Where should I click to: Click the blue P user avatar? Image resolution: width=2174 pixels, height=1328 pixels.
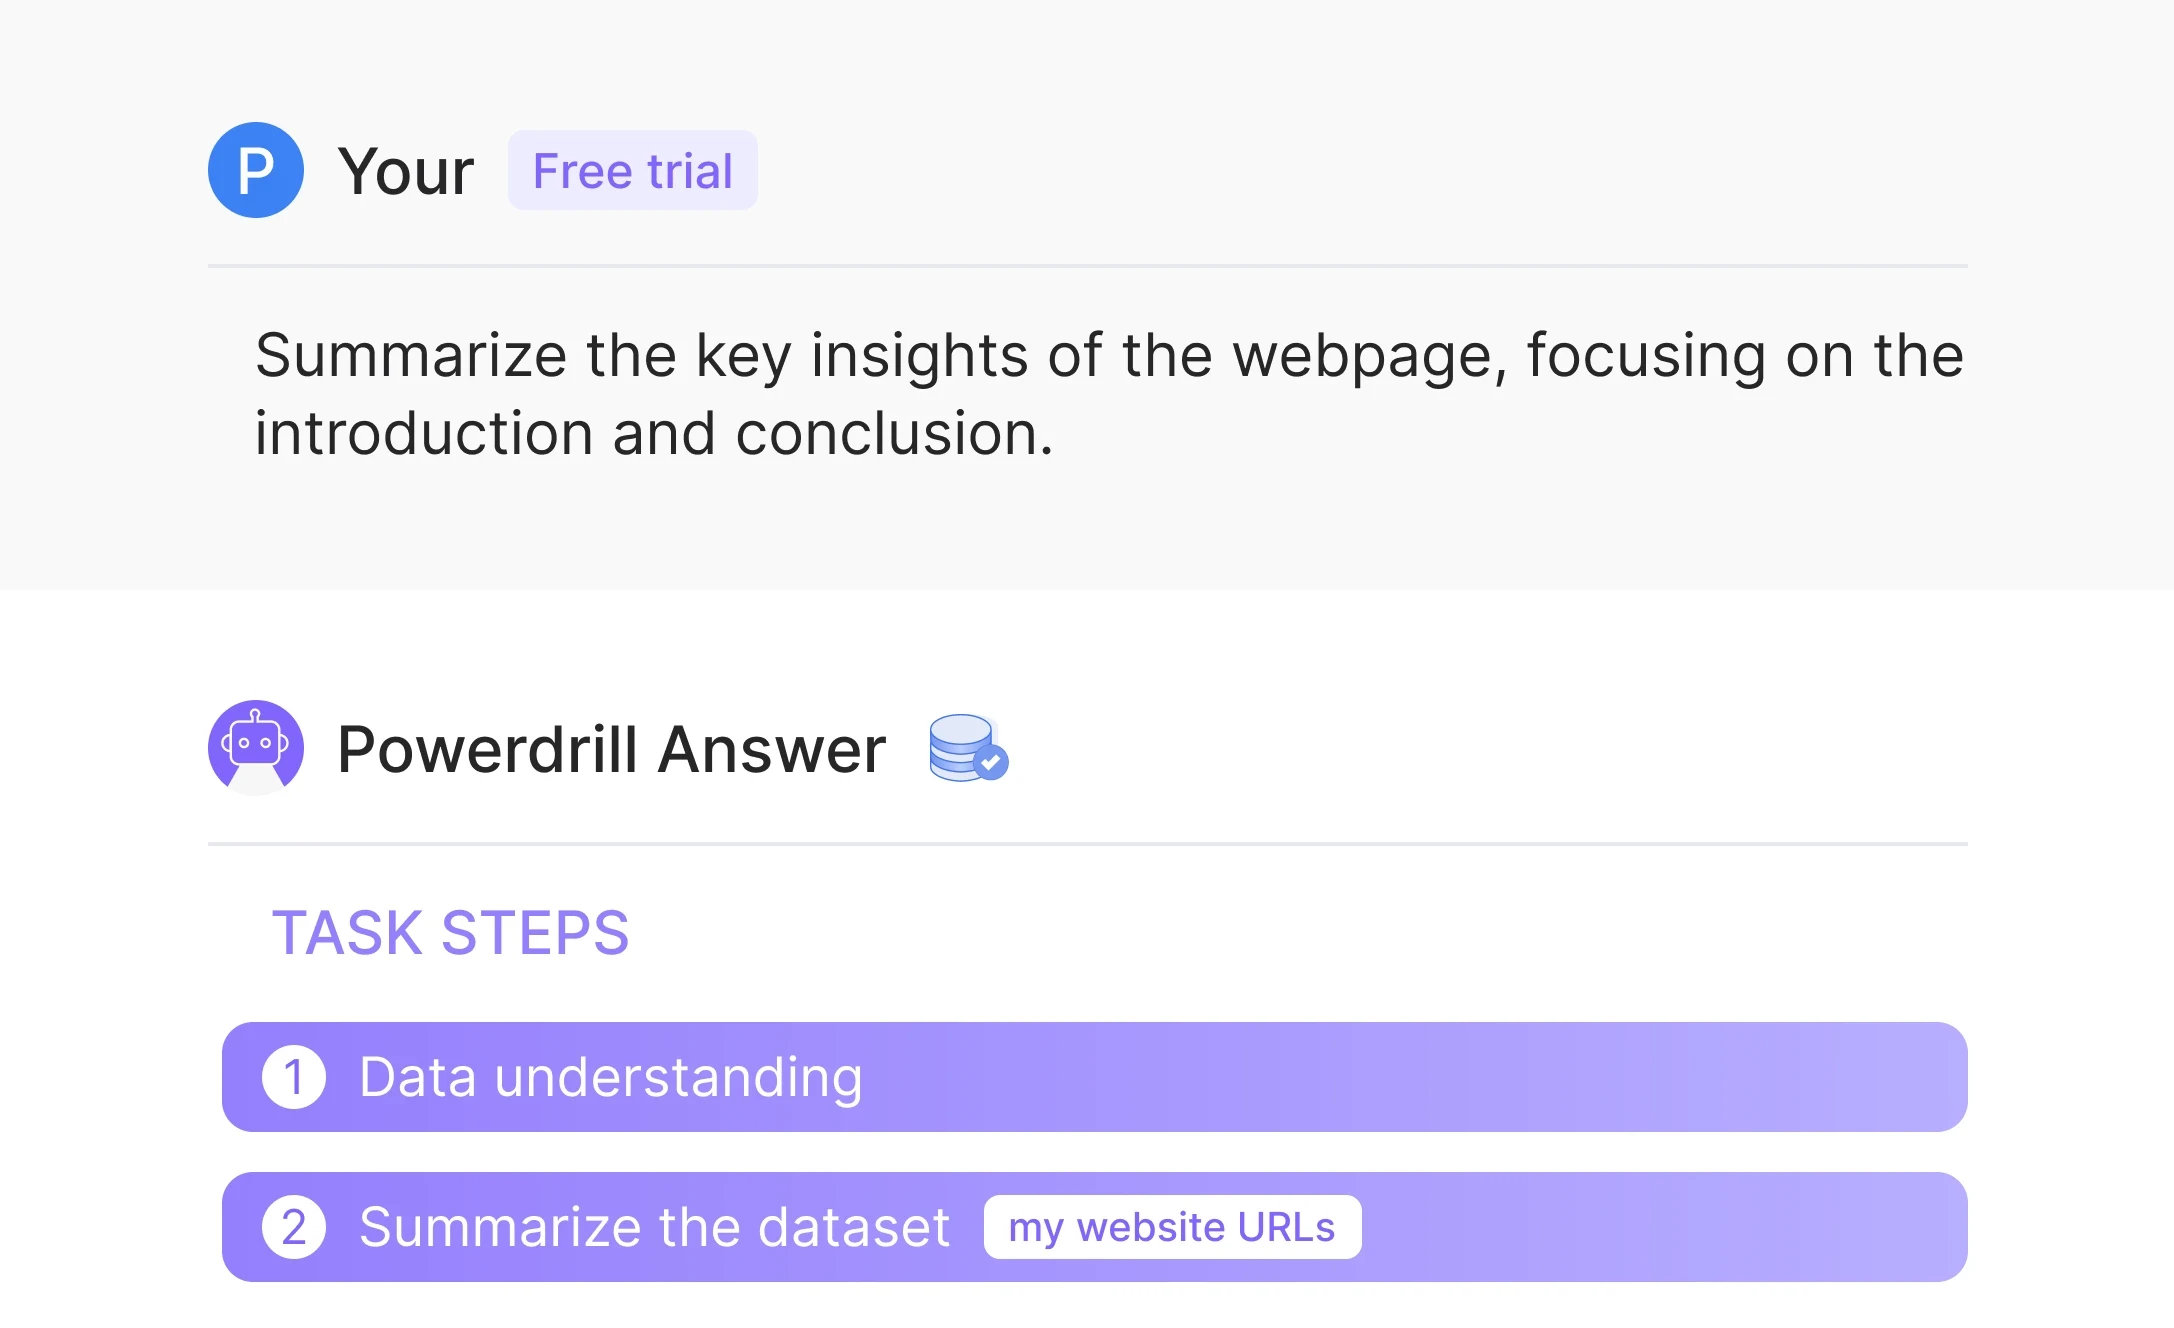[x=256, y=170]
